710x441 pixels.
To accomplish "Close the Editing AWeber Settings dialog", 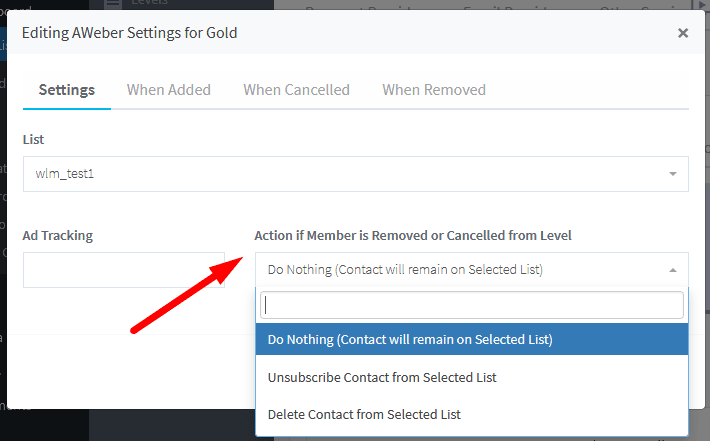I will coord(683,33).
